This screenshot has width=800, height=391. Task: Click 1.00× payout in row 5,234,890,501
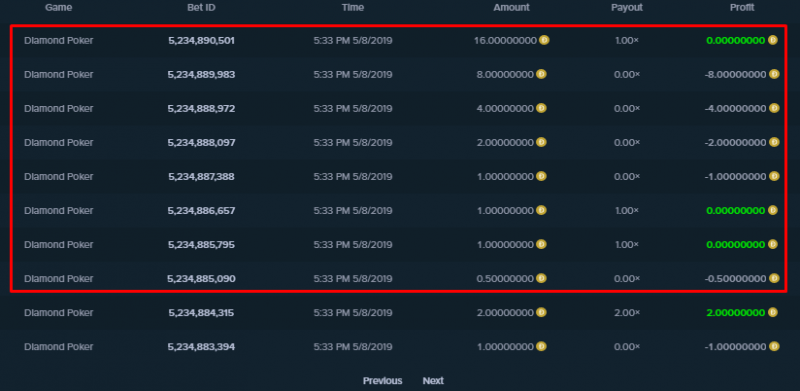pyautogui.click(x=627, y=40)
